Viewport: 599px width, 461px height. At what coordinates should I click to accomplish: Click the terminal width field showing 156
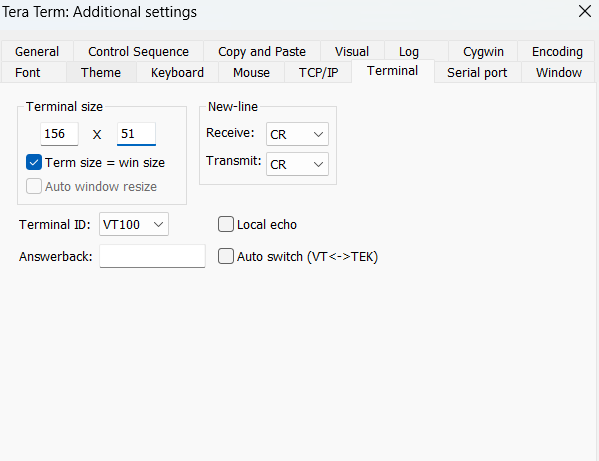click(60, 134)
